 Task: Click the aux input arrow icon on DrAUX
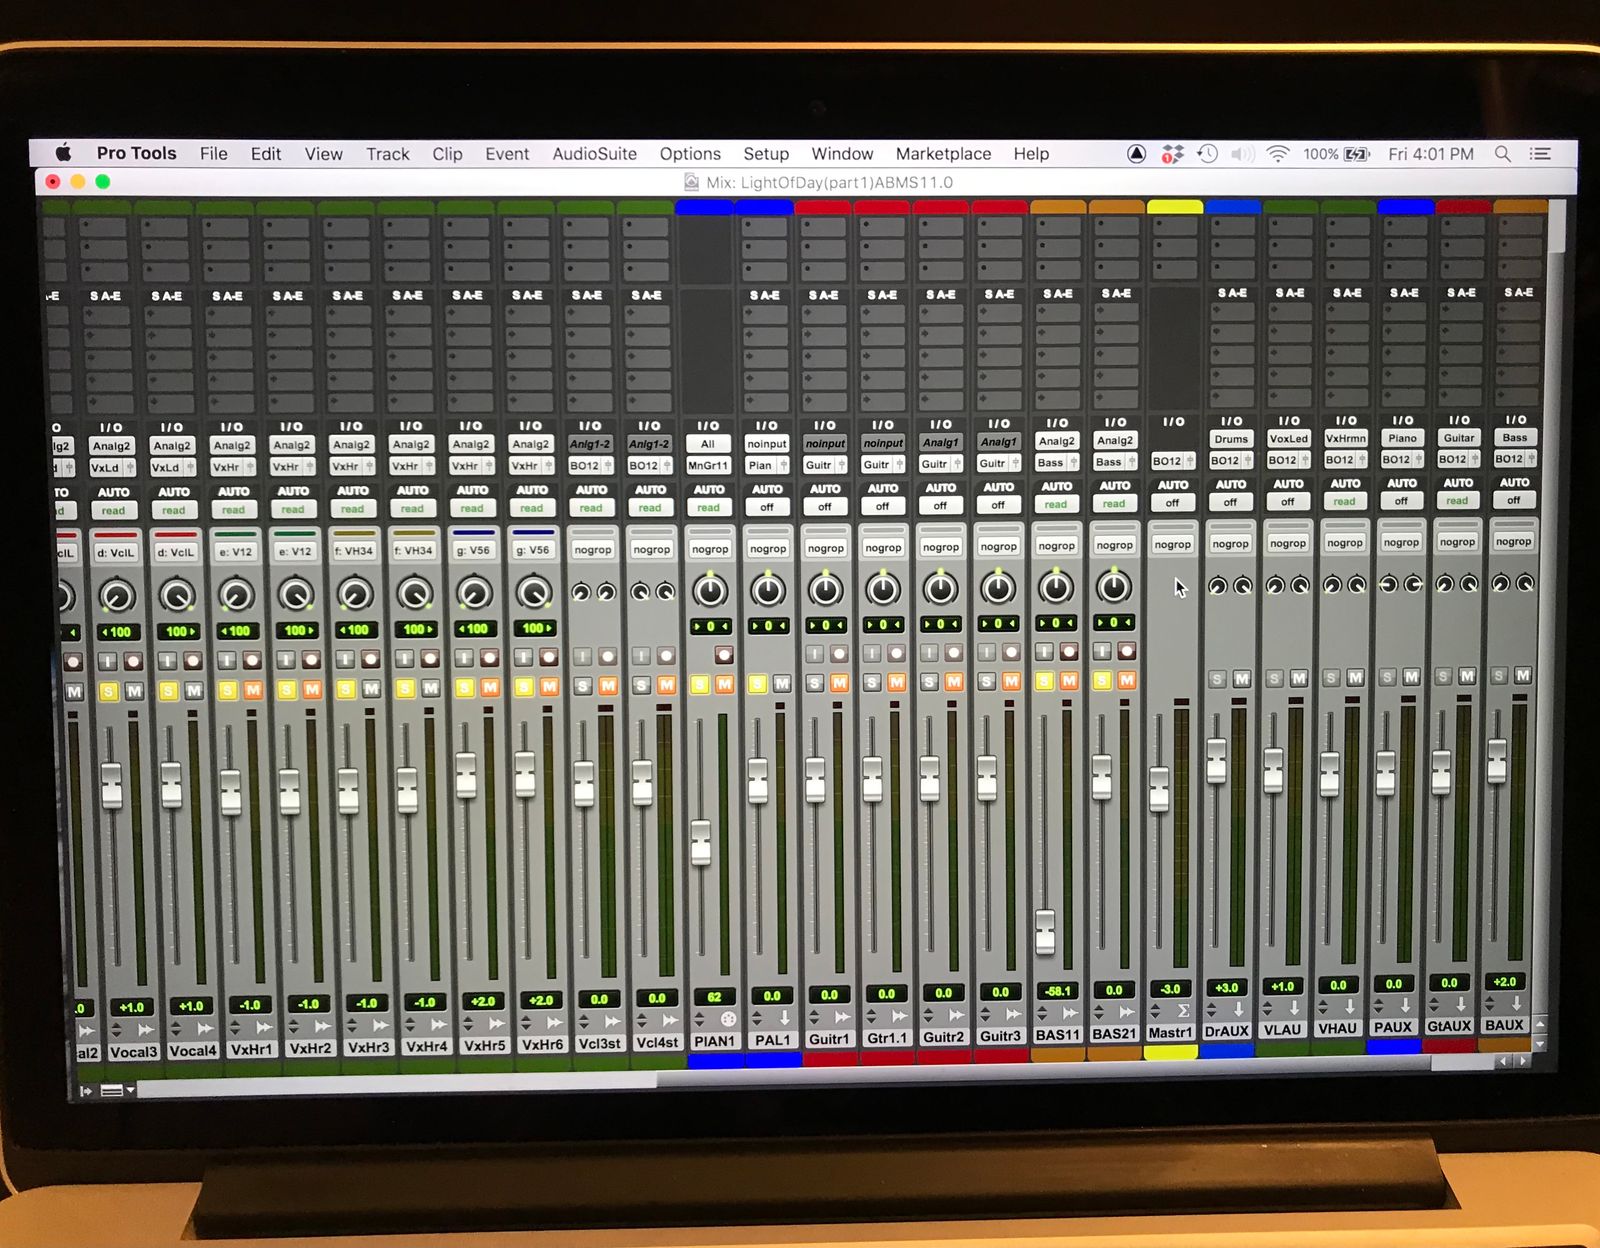1239,1009
